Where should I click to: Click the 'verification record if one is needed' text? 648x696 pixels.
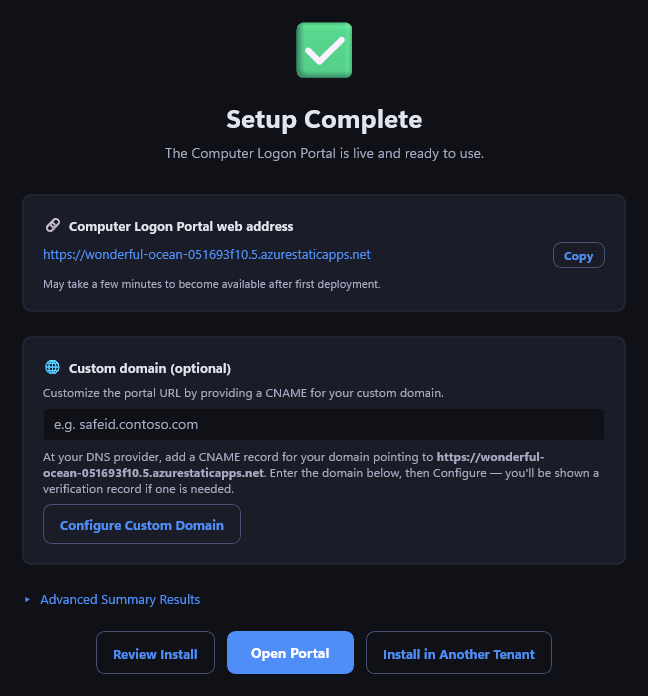click(138, 489)
